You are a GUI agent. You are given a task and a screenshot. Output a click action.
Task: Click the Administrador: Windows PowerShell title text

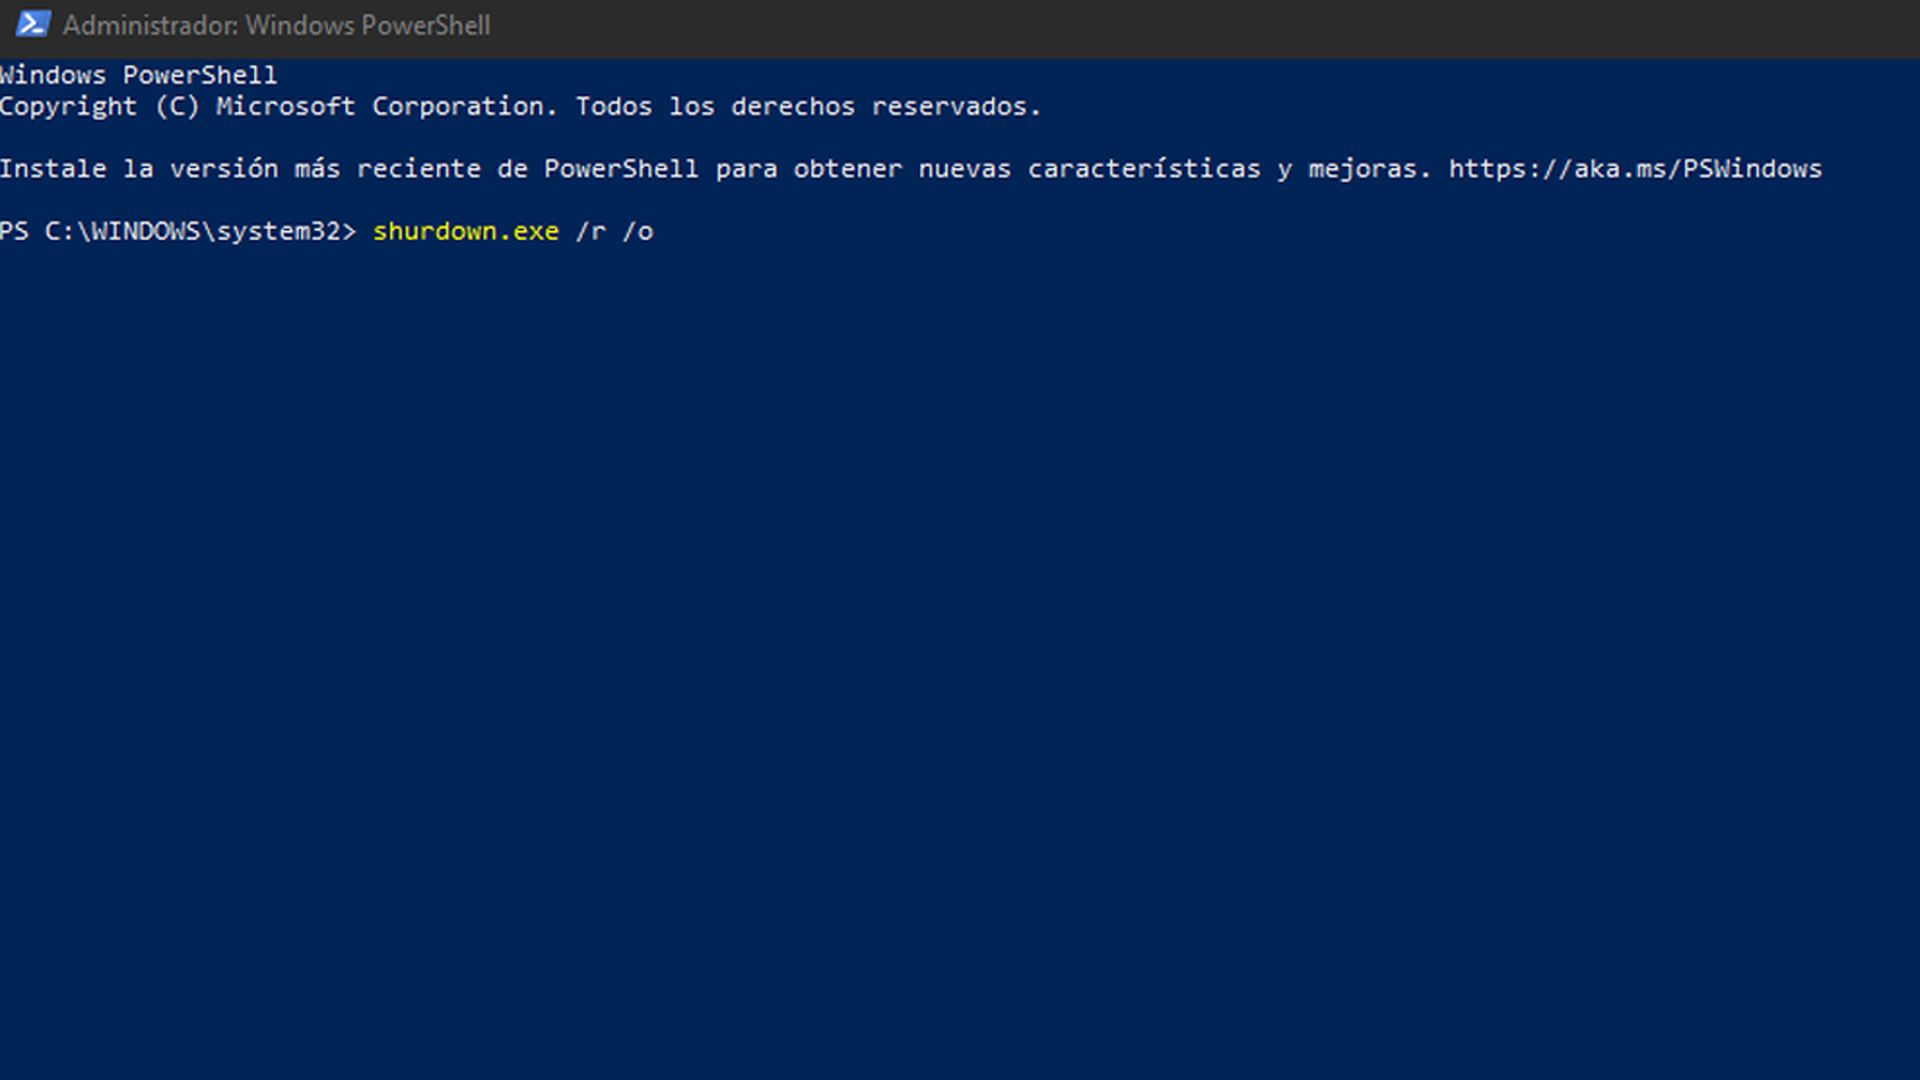(x=275, y=25)
